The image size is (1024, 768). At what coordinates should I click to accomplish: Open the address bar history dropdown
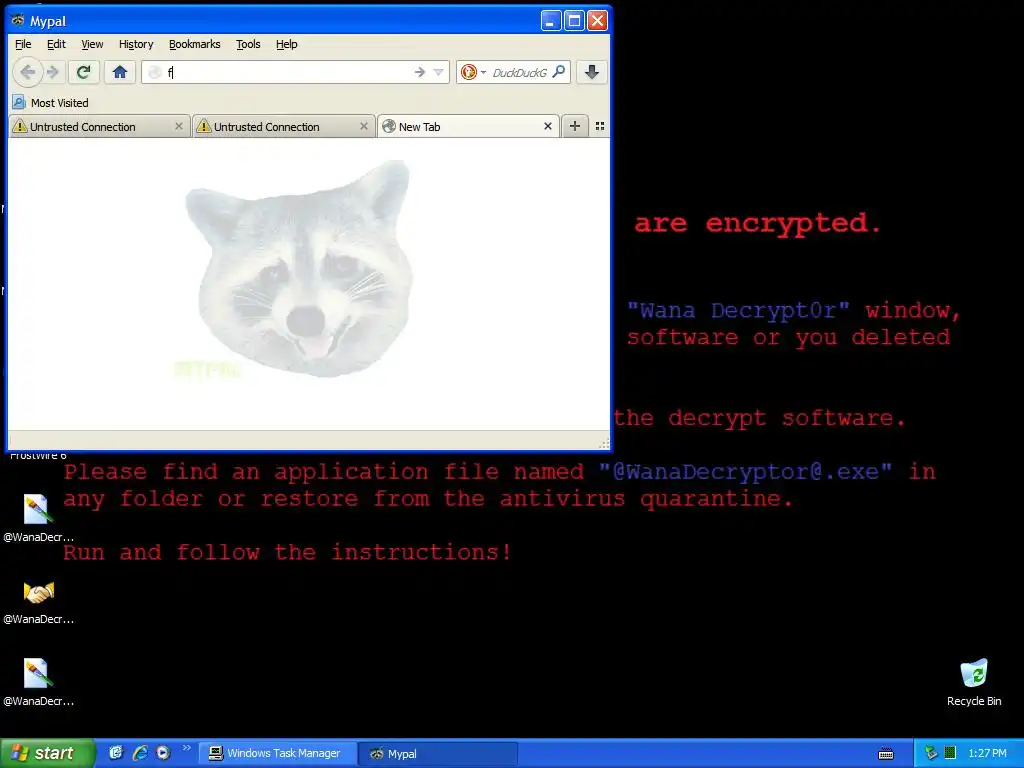[x=439, y=72]
